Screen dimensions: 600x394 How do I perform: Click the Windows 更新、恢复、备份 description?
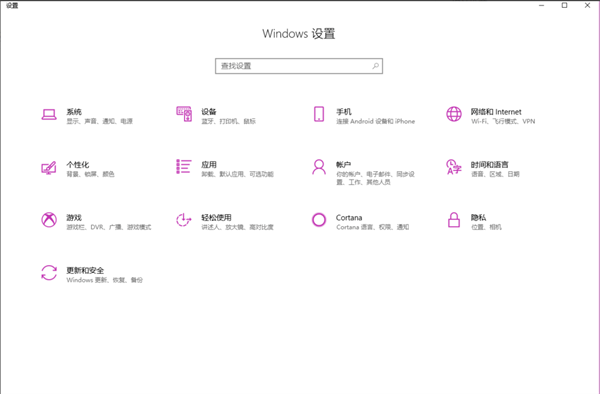[104, 280]
